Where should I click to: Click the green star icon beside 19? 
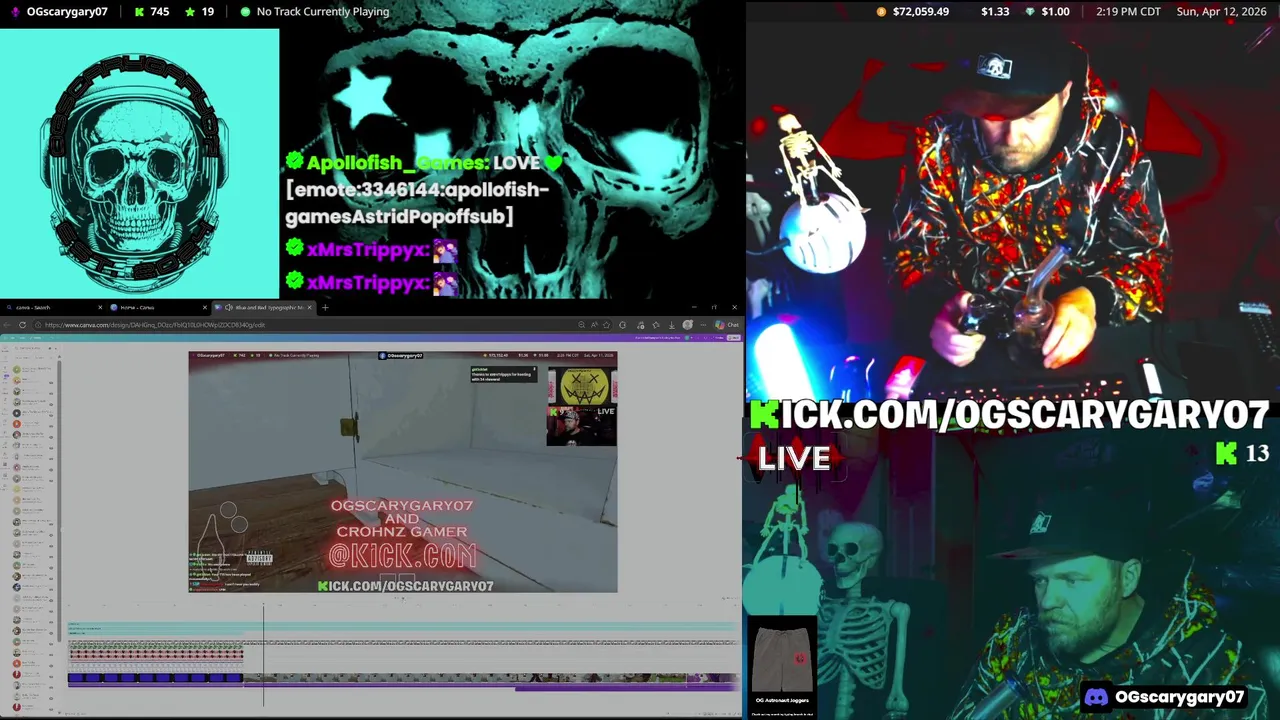point(189,12)
